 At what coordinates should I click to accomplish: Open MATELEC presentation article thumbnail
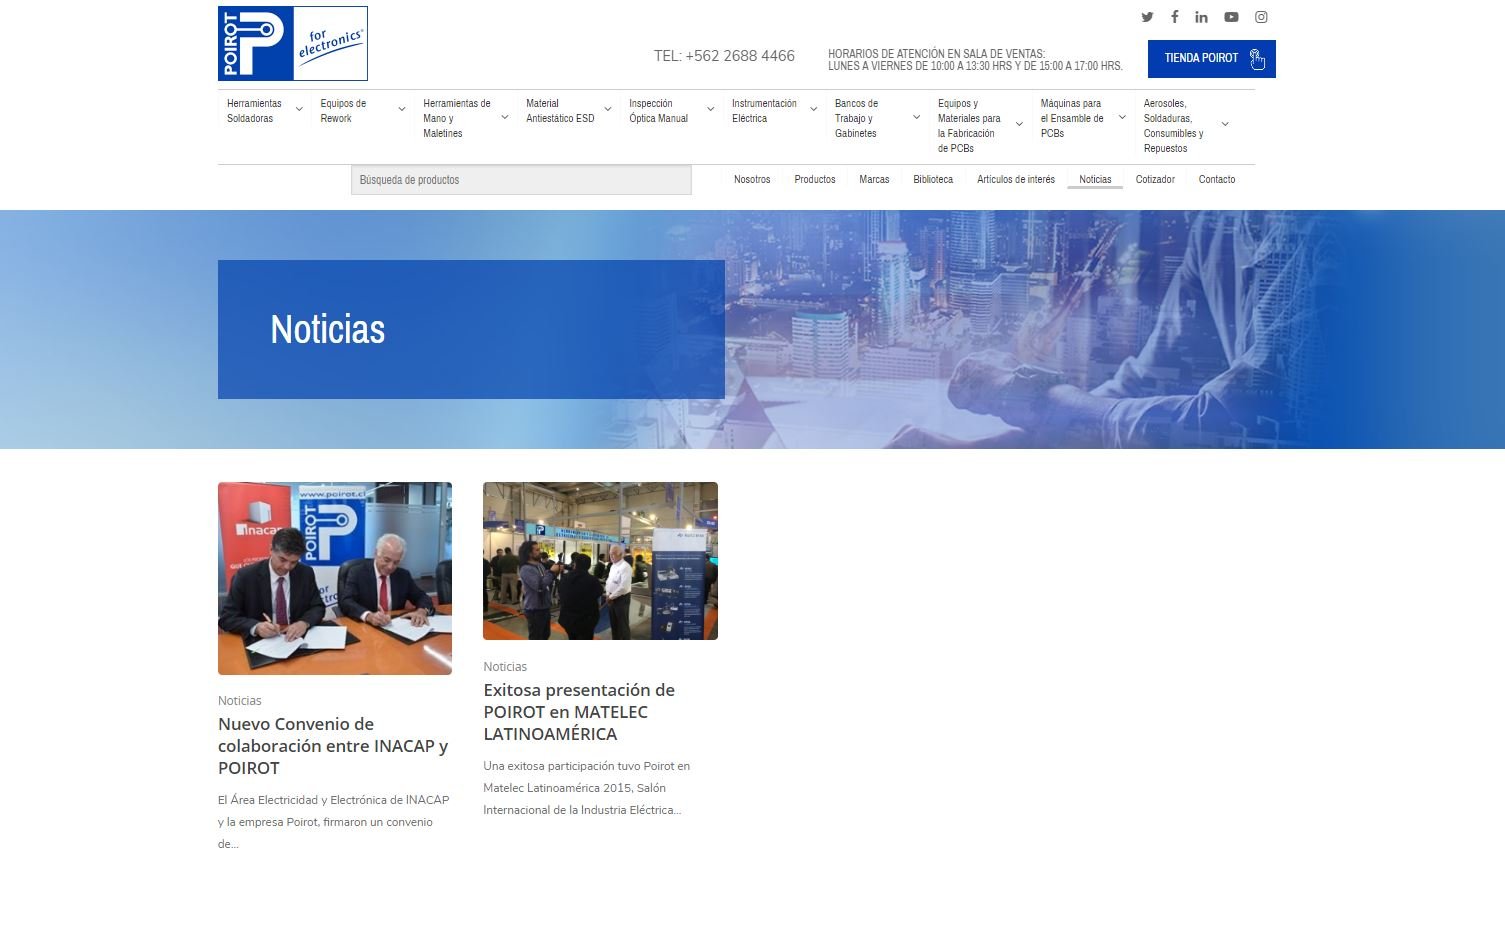pyautogui.click(x=600, y=561)
